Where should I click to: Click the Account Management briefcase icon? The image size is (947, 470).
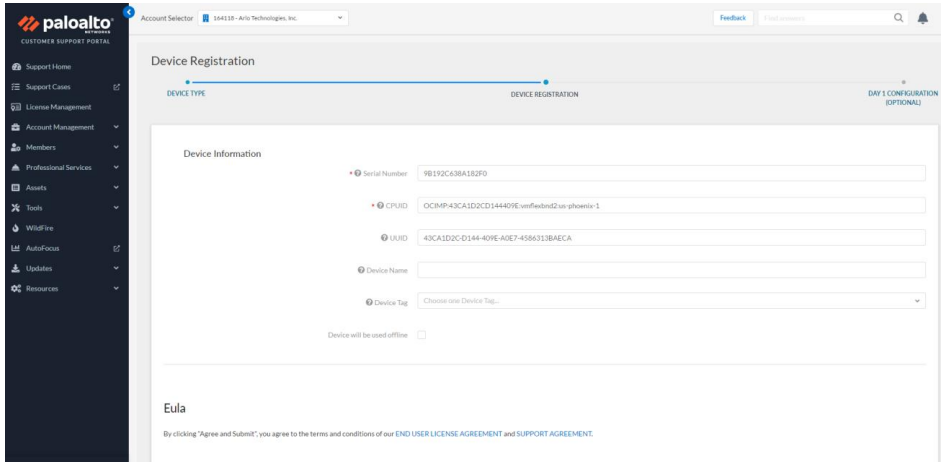click(16, 127)
